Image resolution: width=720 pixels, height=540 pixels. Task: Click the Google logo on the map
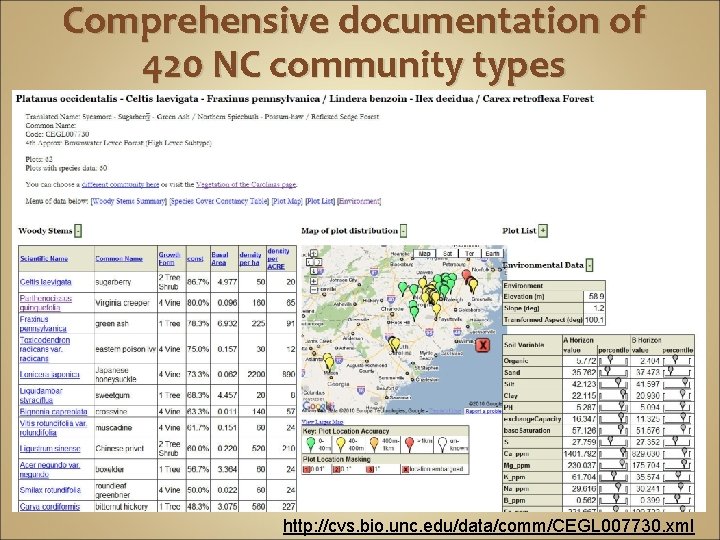tap(316, 406)
